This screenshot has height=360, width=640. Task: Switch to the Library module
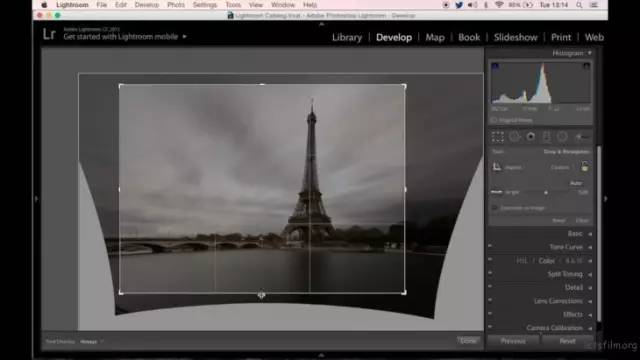[347, 38]
